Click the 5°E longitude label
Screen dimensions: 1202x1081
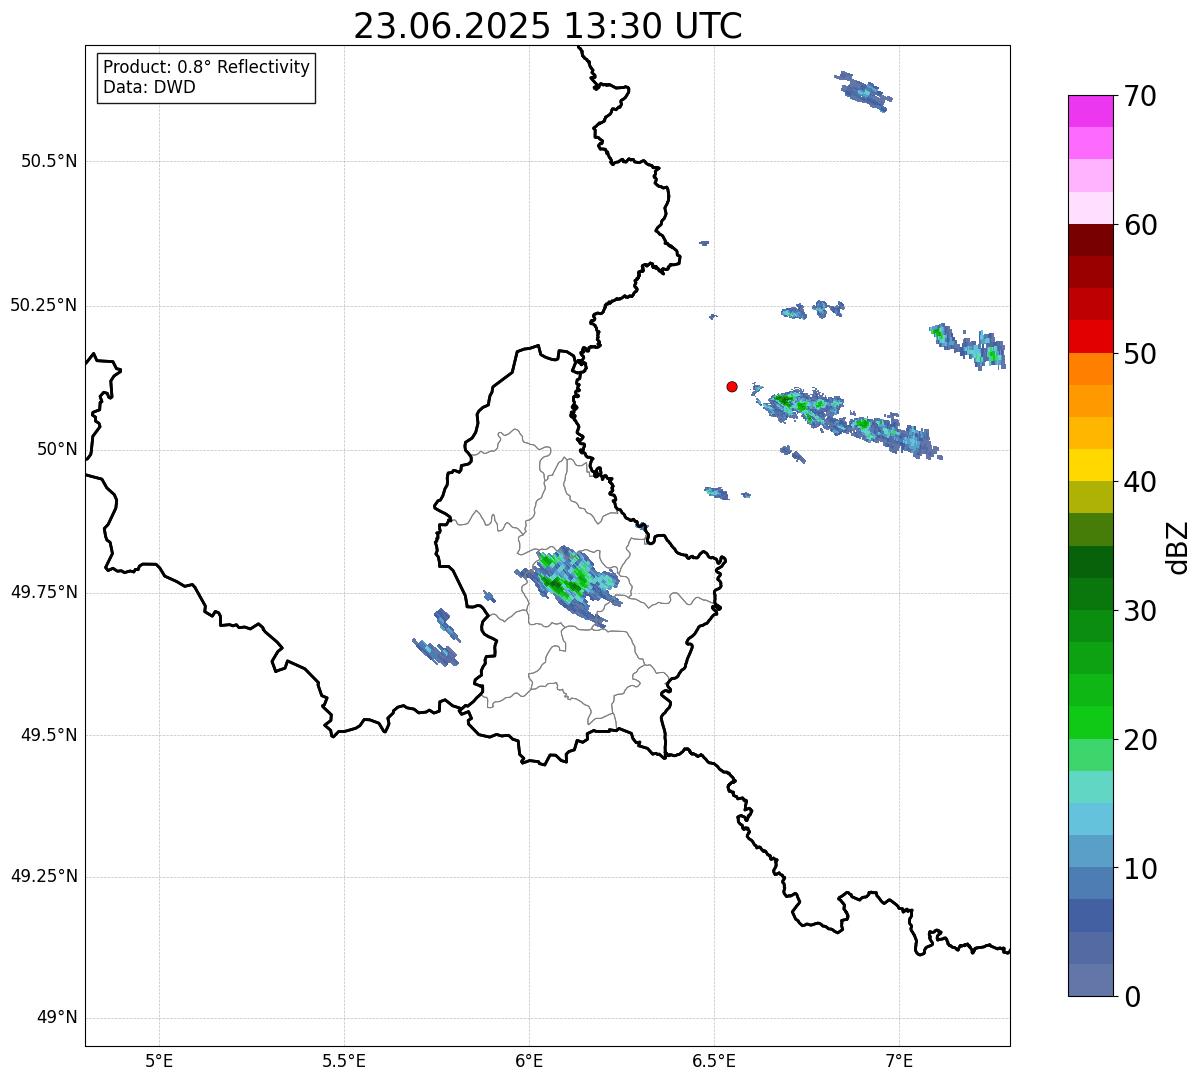coord(159,1060)
